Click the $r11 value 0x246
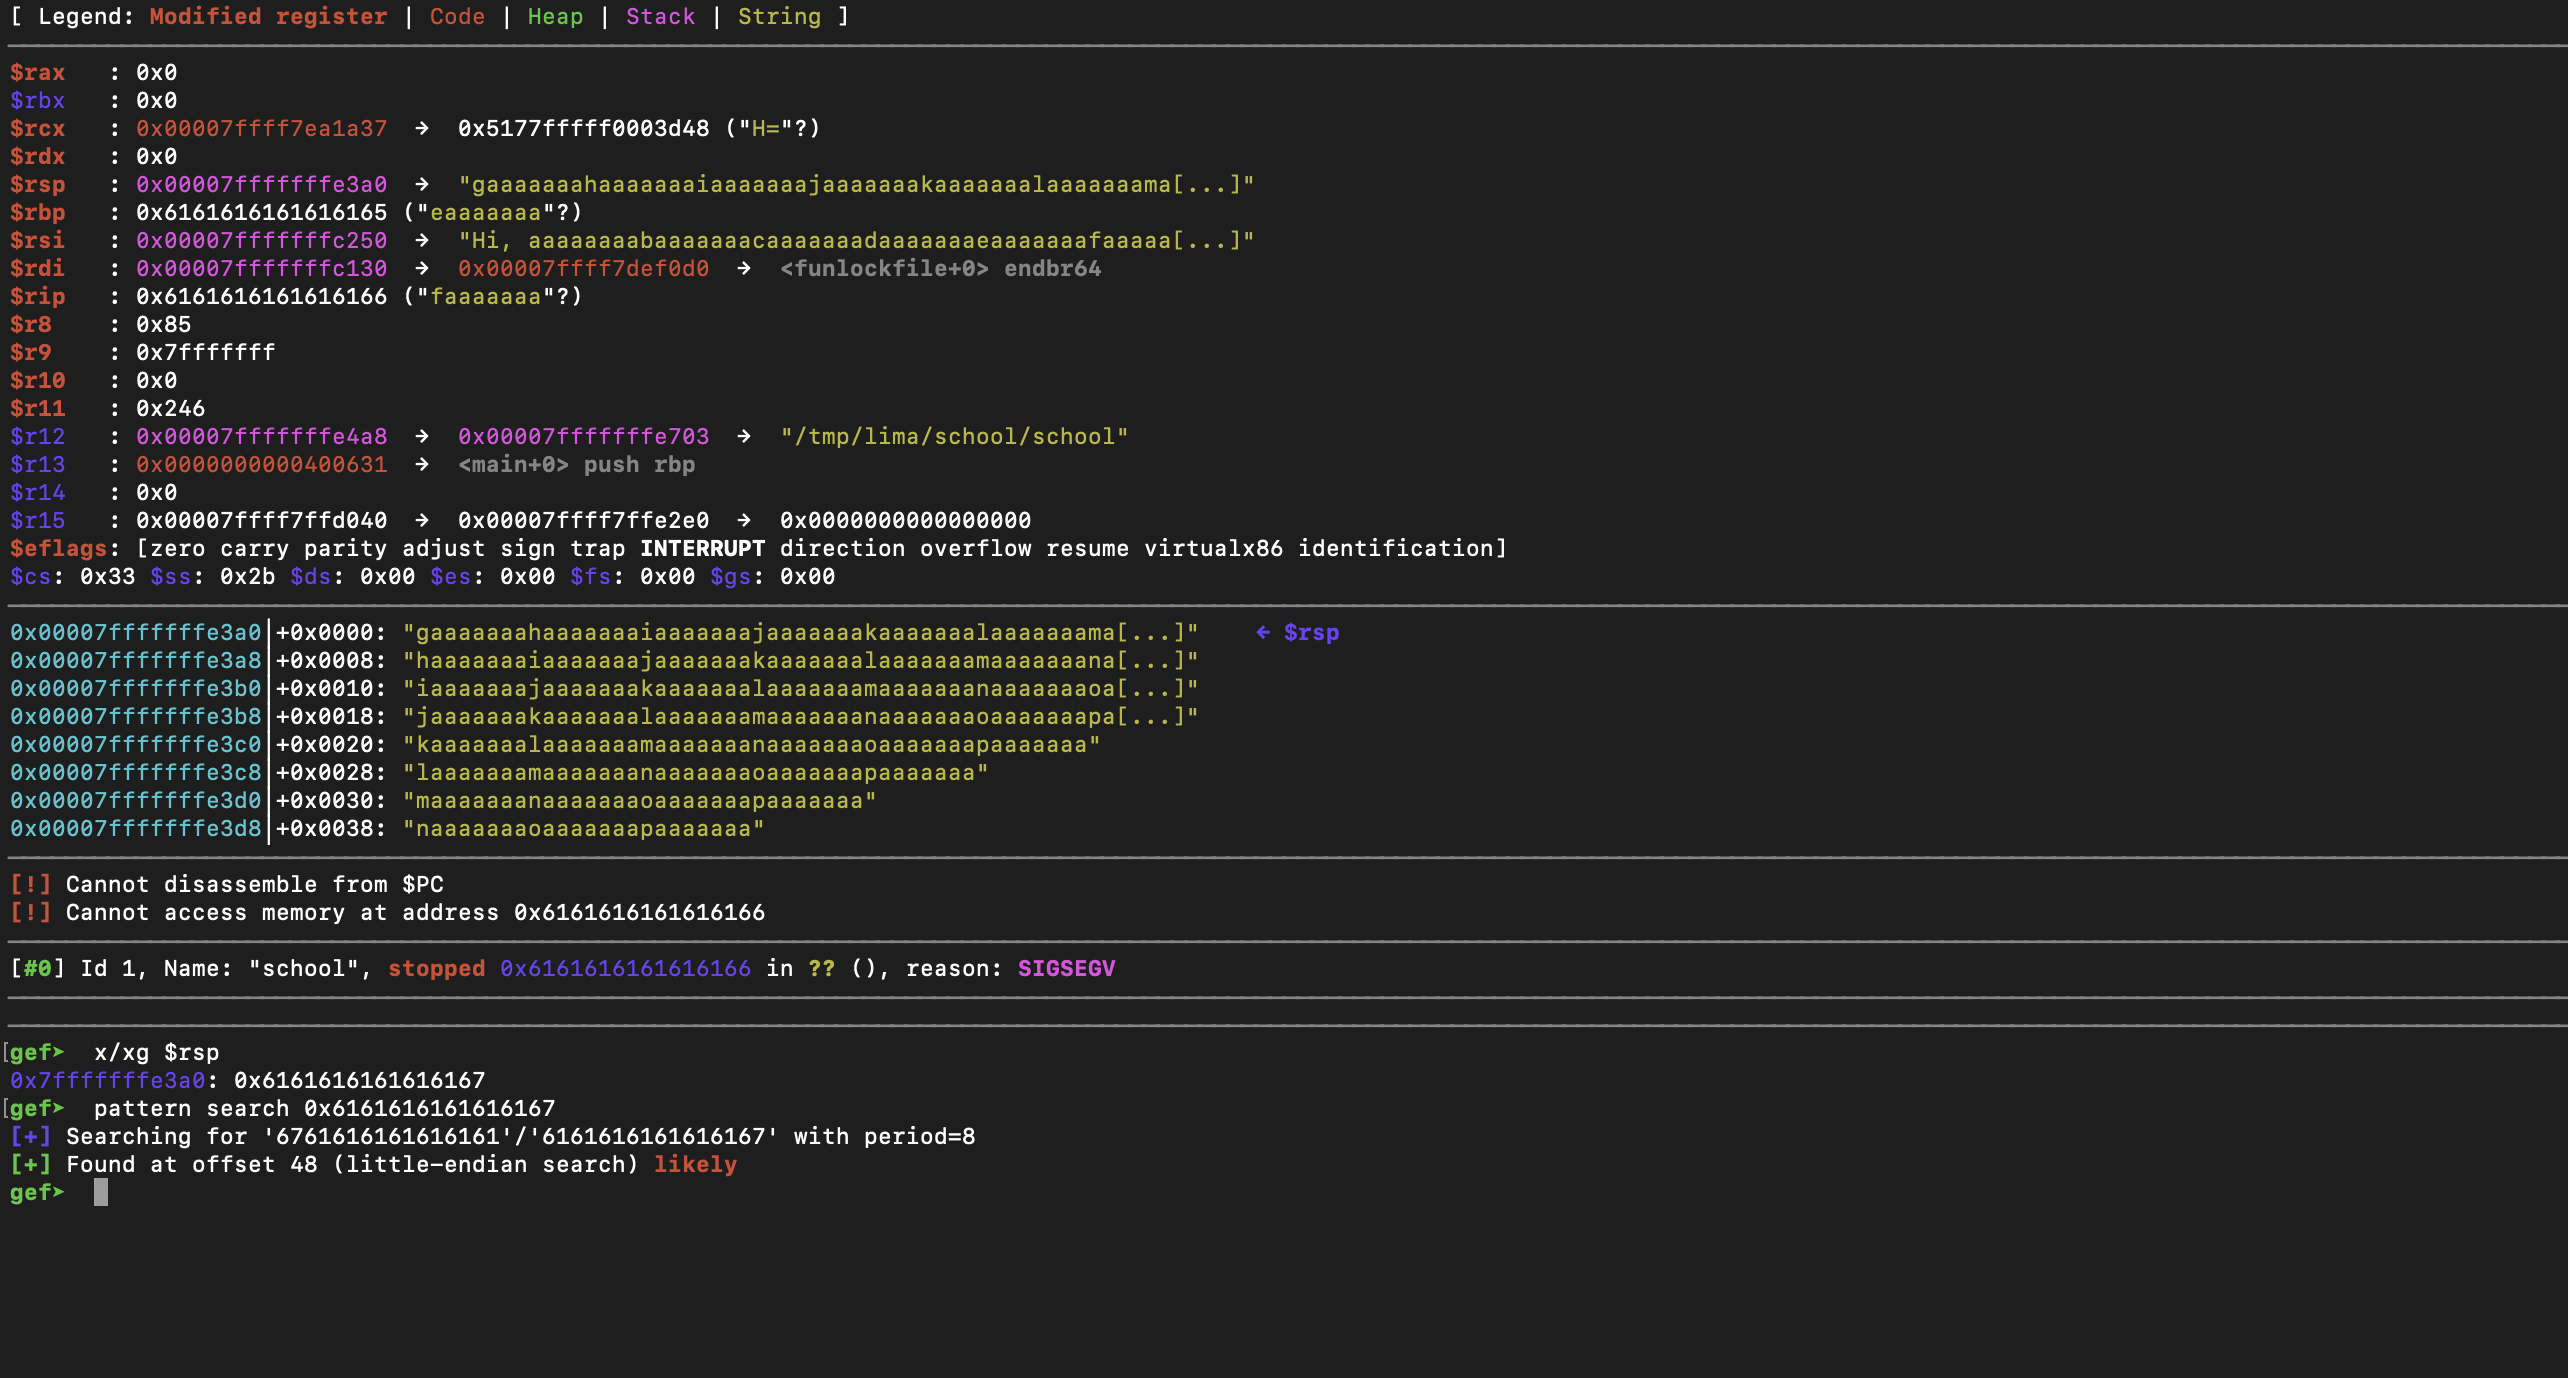2568x1378 pixels. [170, 409]
